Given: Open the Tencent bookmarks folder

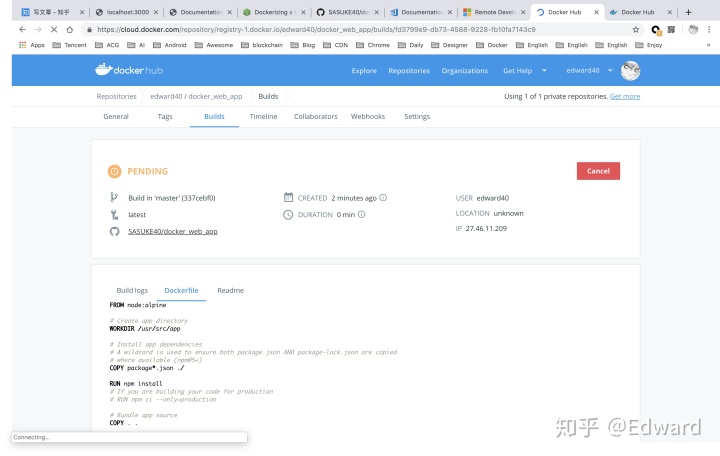Looking at the screenshot, I should coord(69,45).
